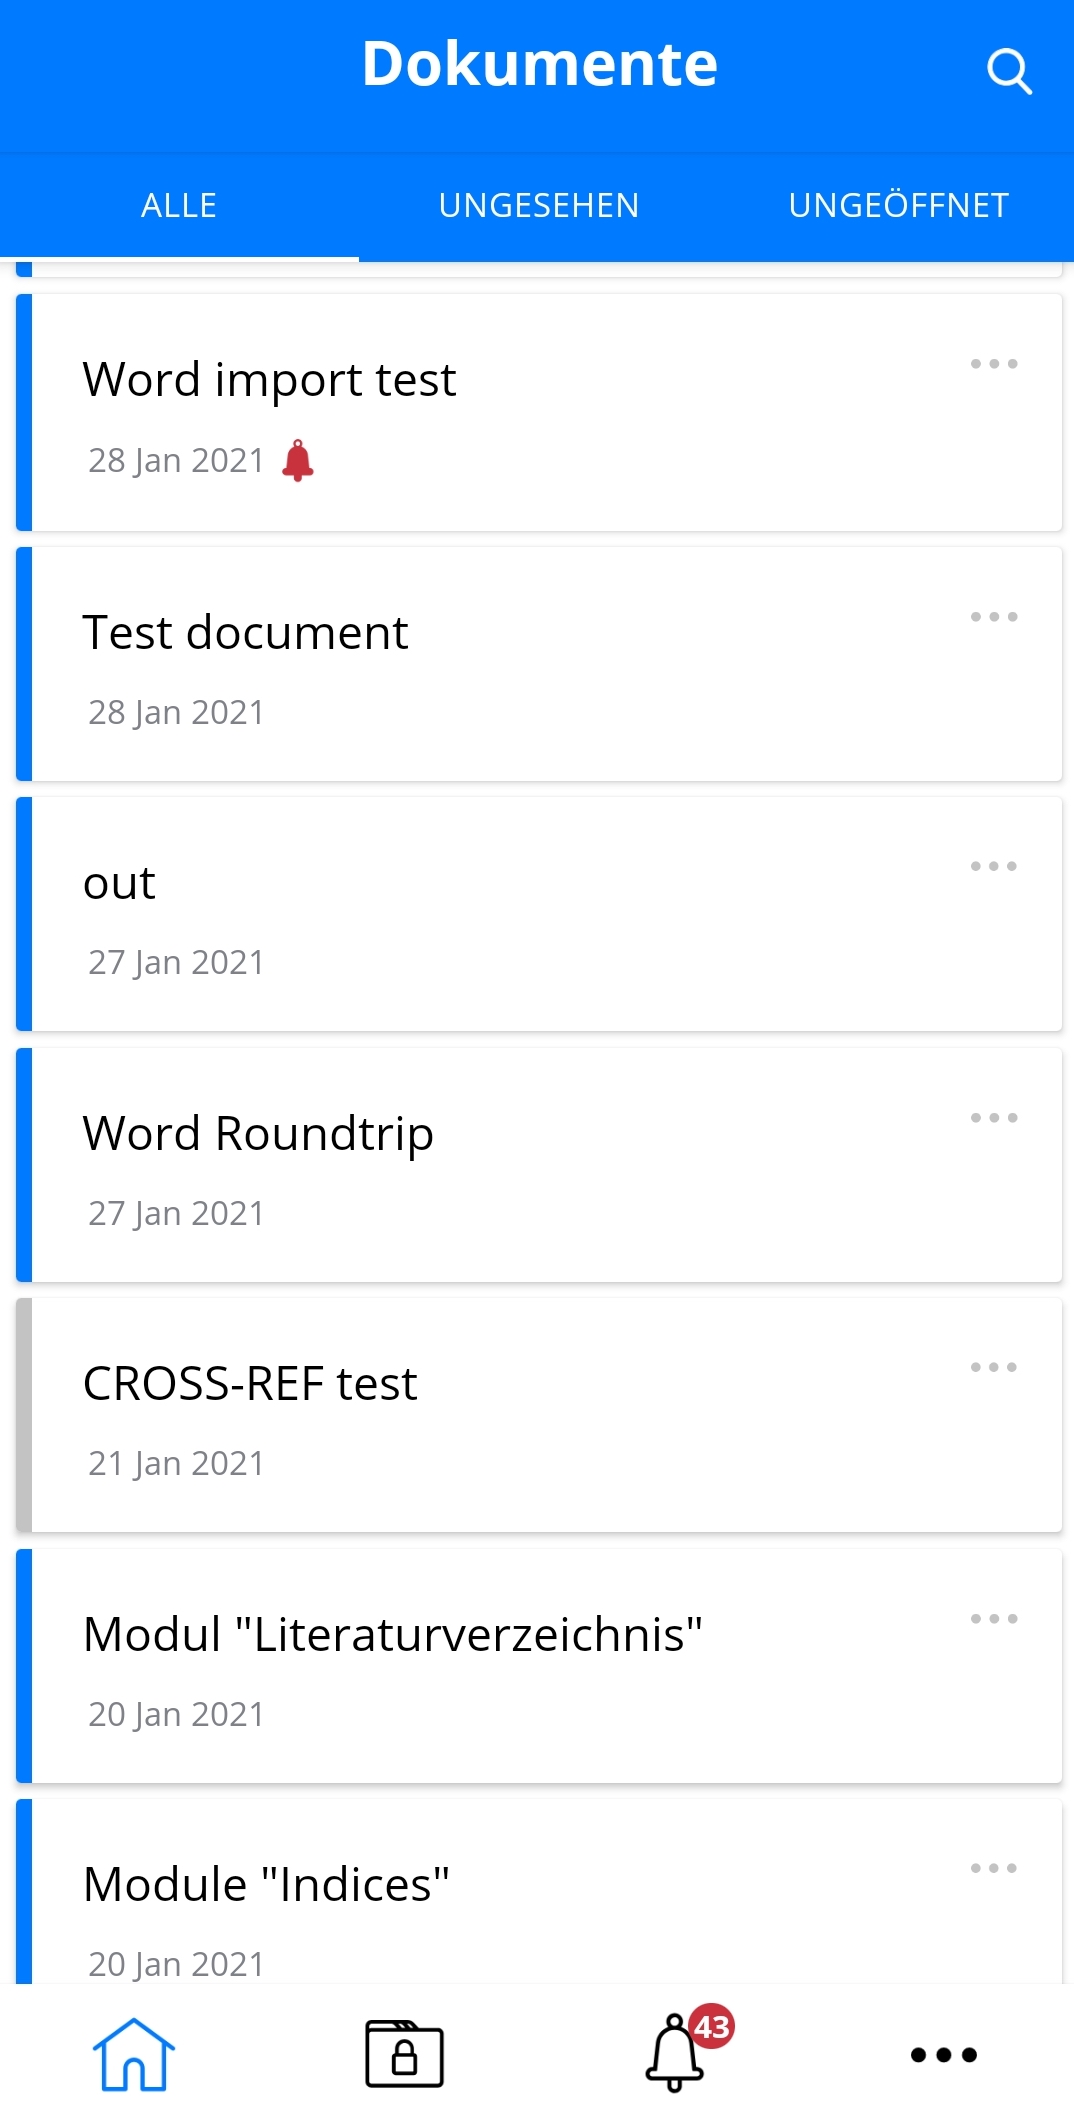1074x2114 pixels.
Task: Open options dots for Word import test
Action: click(x=994, y=364)
